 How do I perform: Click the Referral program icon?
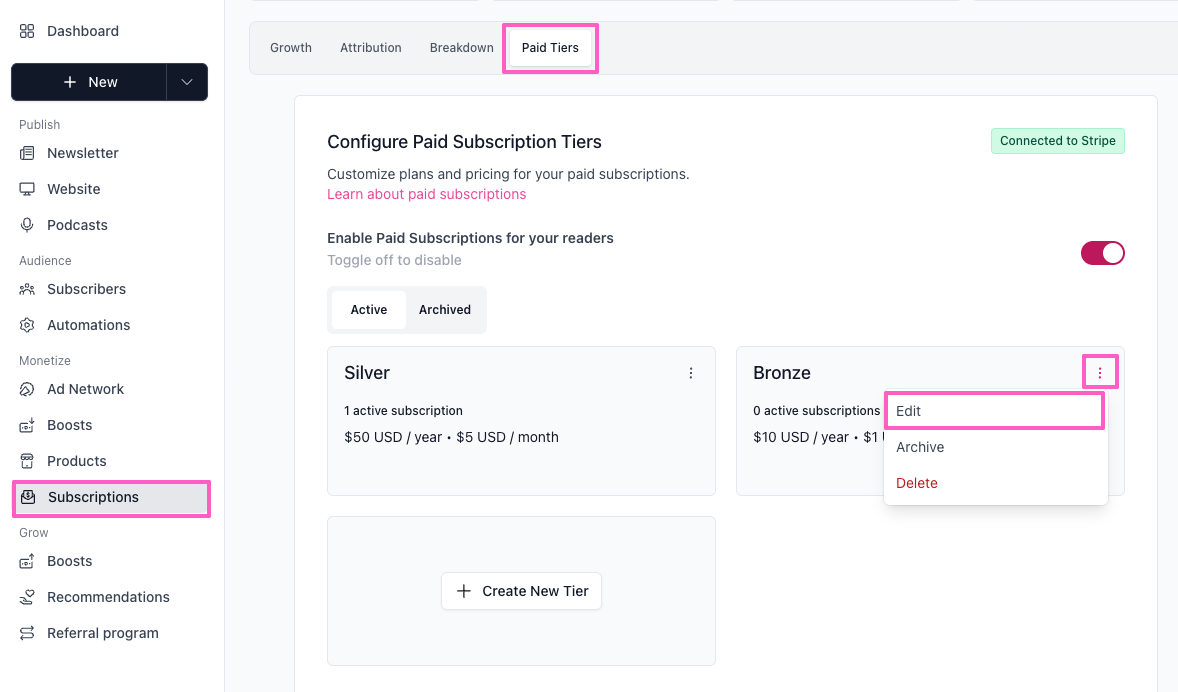[x=27, y=633]
